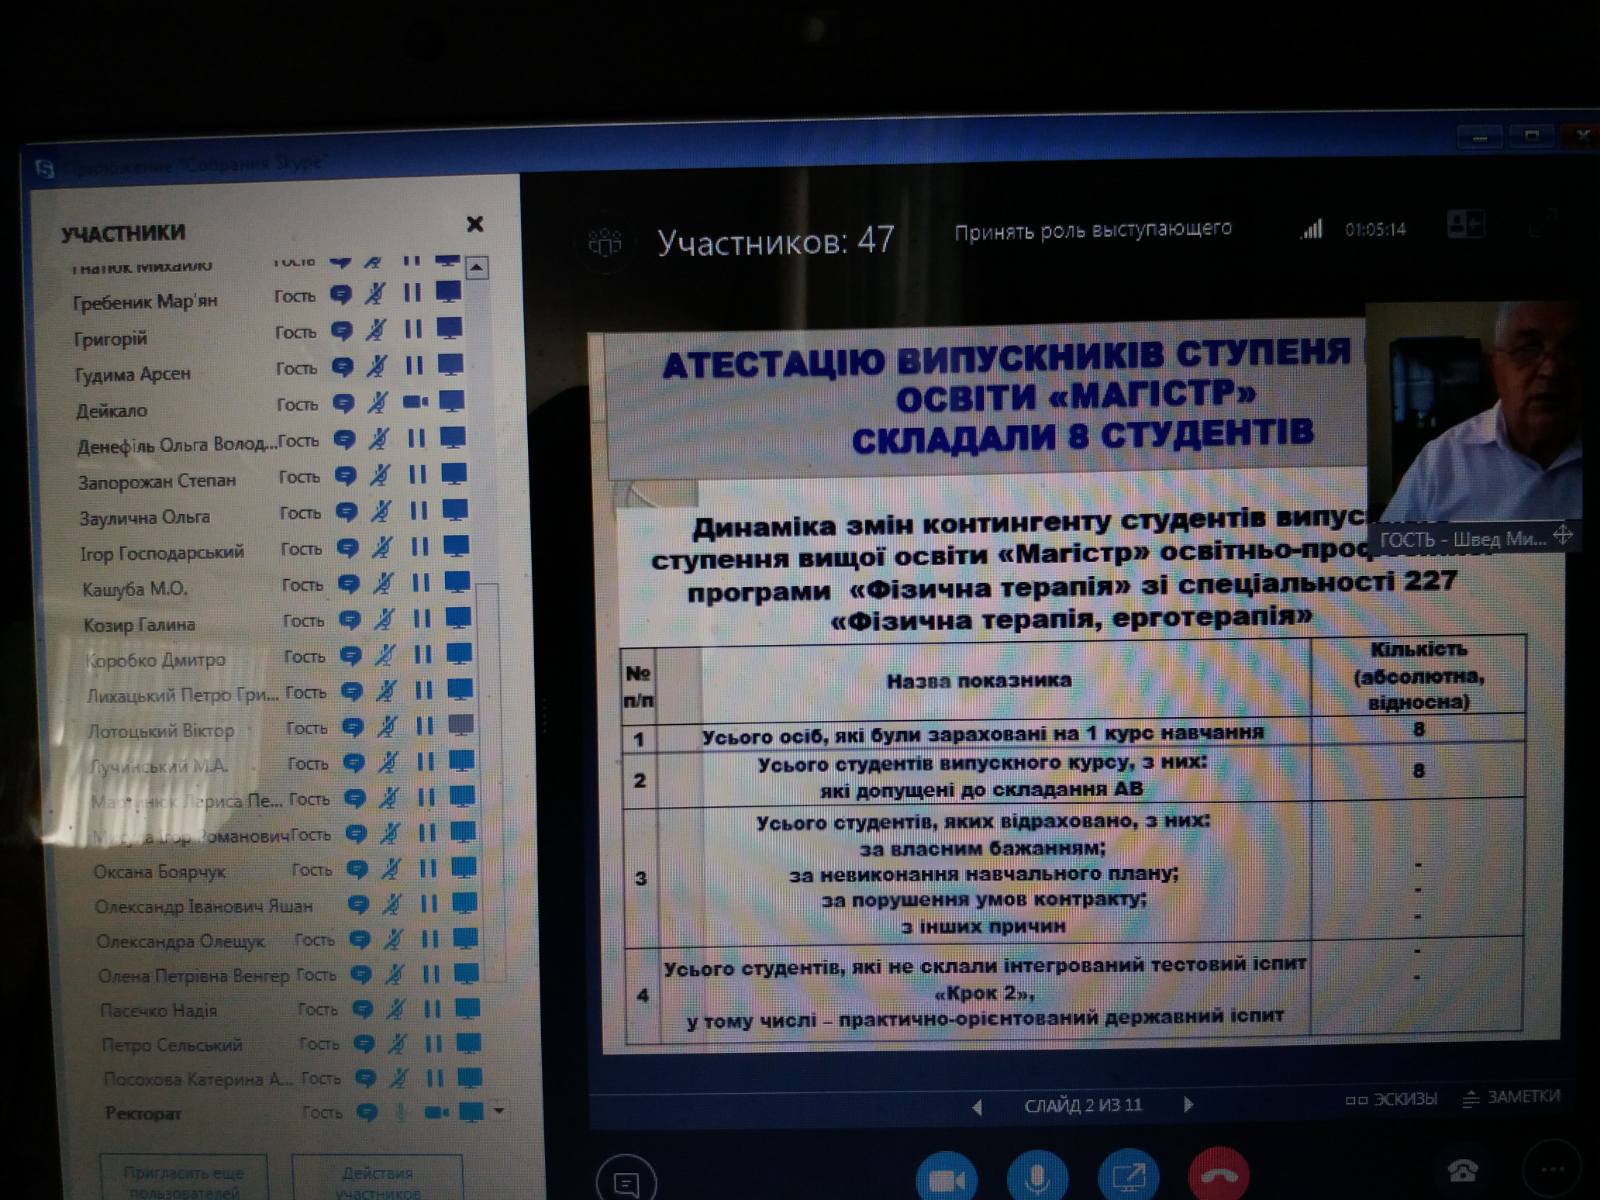The image size is (1600, 1200).
Task: Toggle the camera video button
Action: tap(946, 1180)
